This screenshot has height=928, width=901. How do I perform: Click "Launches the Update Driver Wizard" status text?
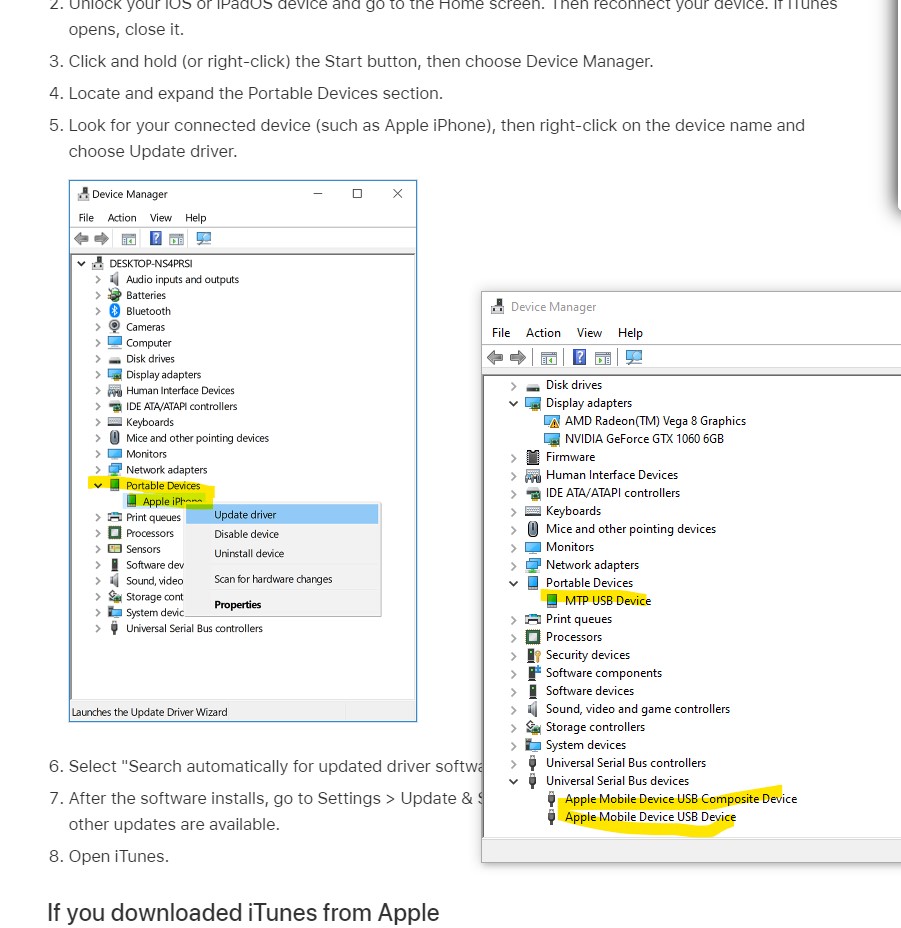click(149, 712)
